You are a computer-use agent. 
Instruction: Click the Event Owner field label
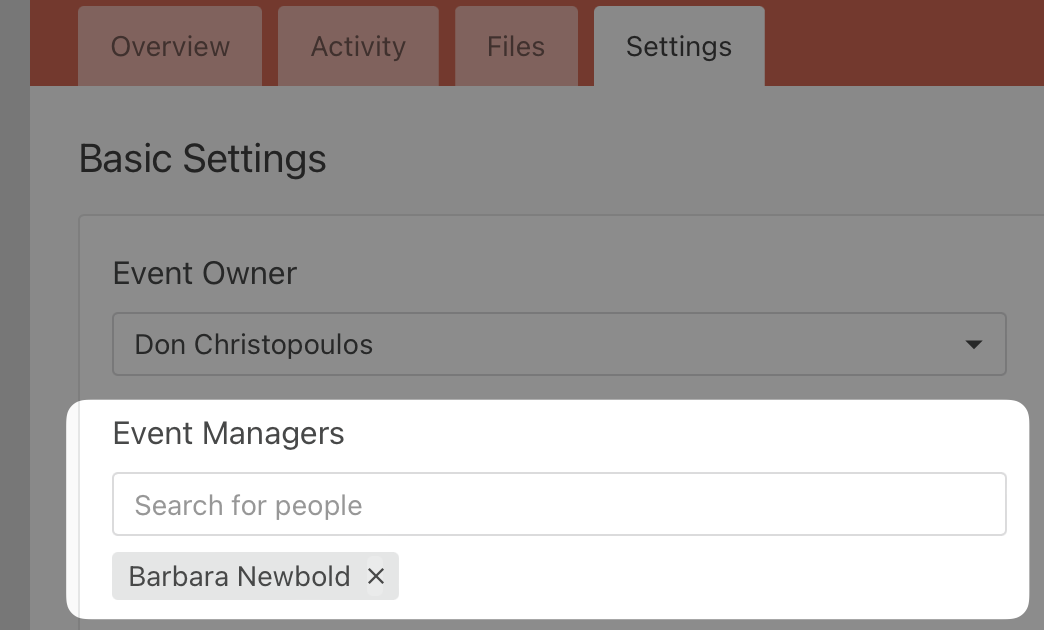coord(205,273)
